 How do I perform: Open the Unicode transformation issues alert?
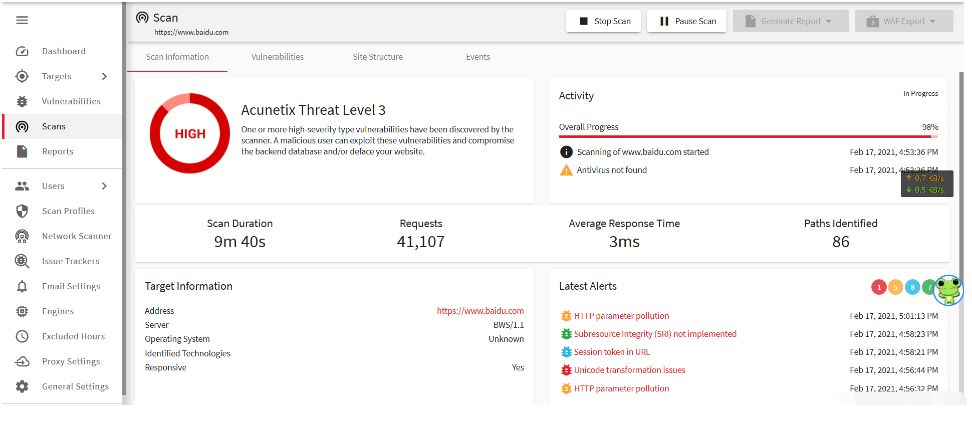[x=630, y=370]
